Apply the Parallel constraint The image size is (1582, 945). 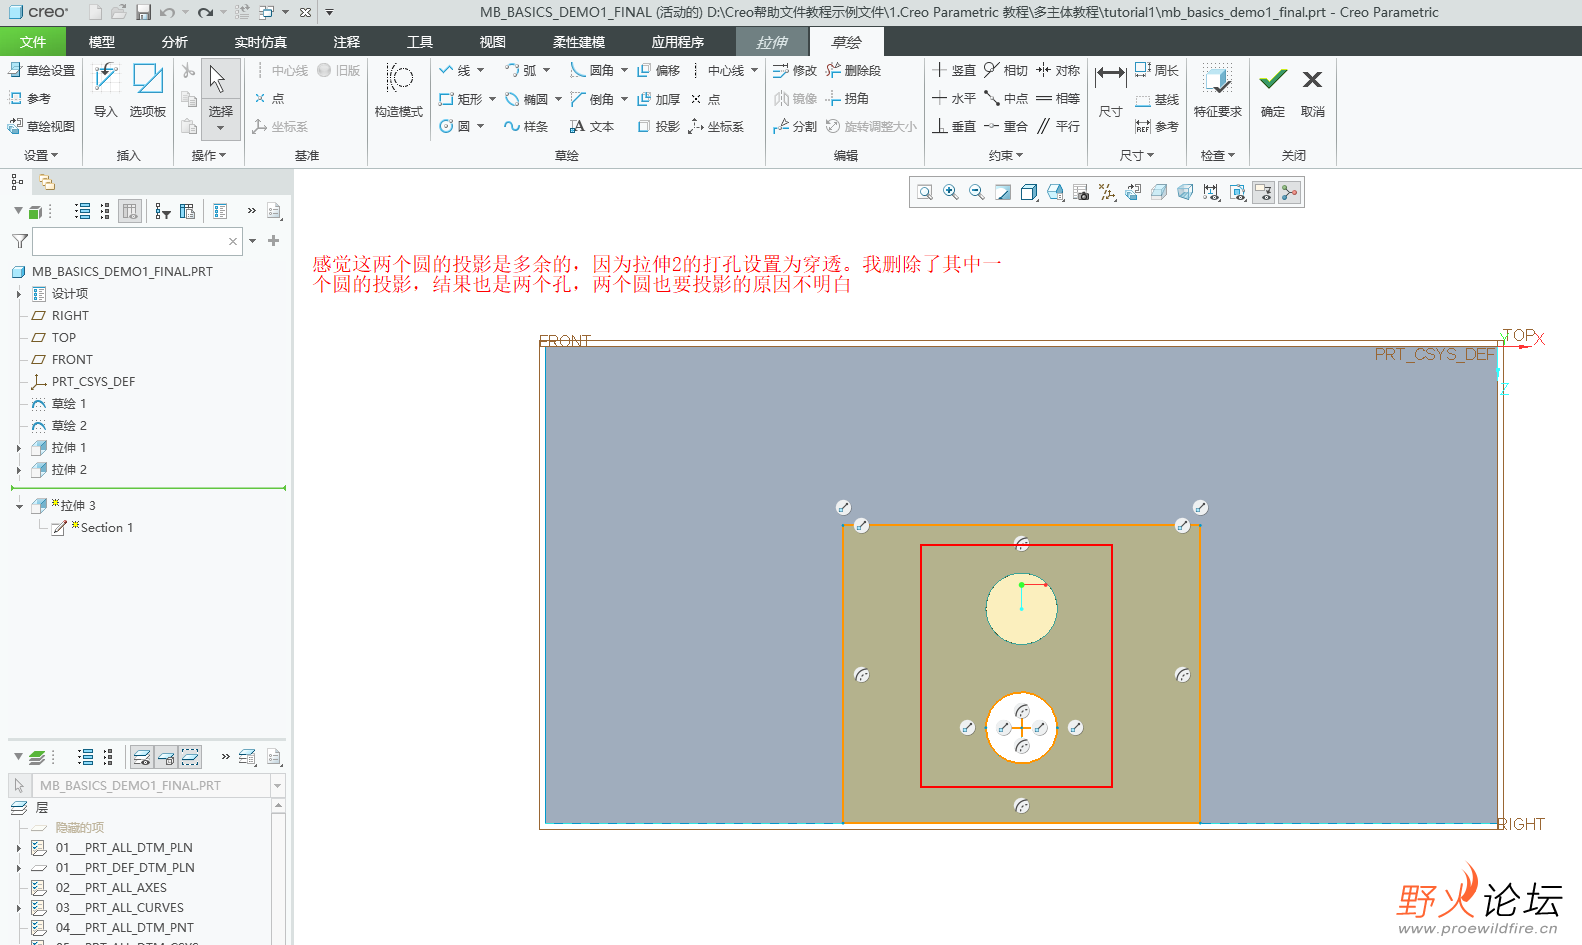point(1058,126)
